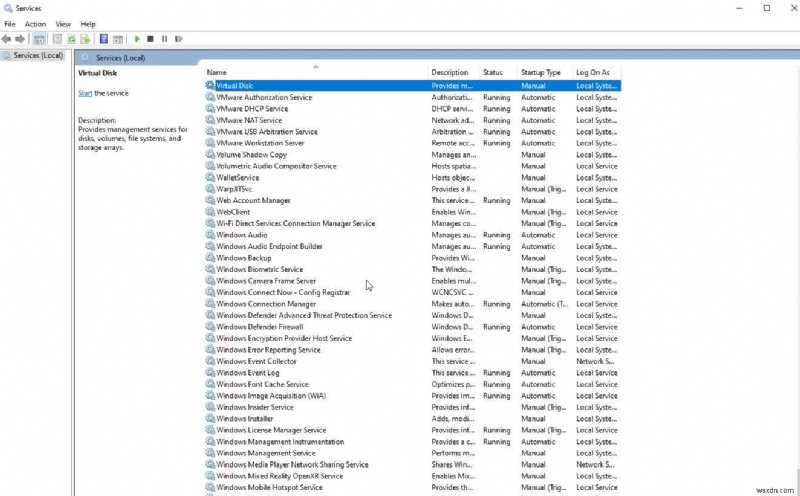Select the Web Account Manager row
This screenshot has height=496, width=800.
tap(413, 200)
